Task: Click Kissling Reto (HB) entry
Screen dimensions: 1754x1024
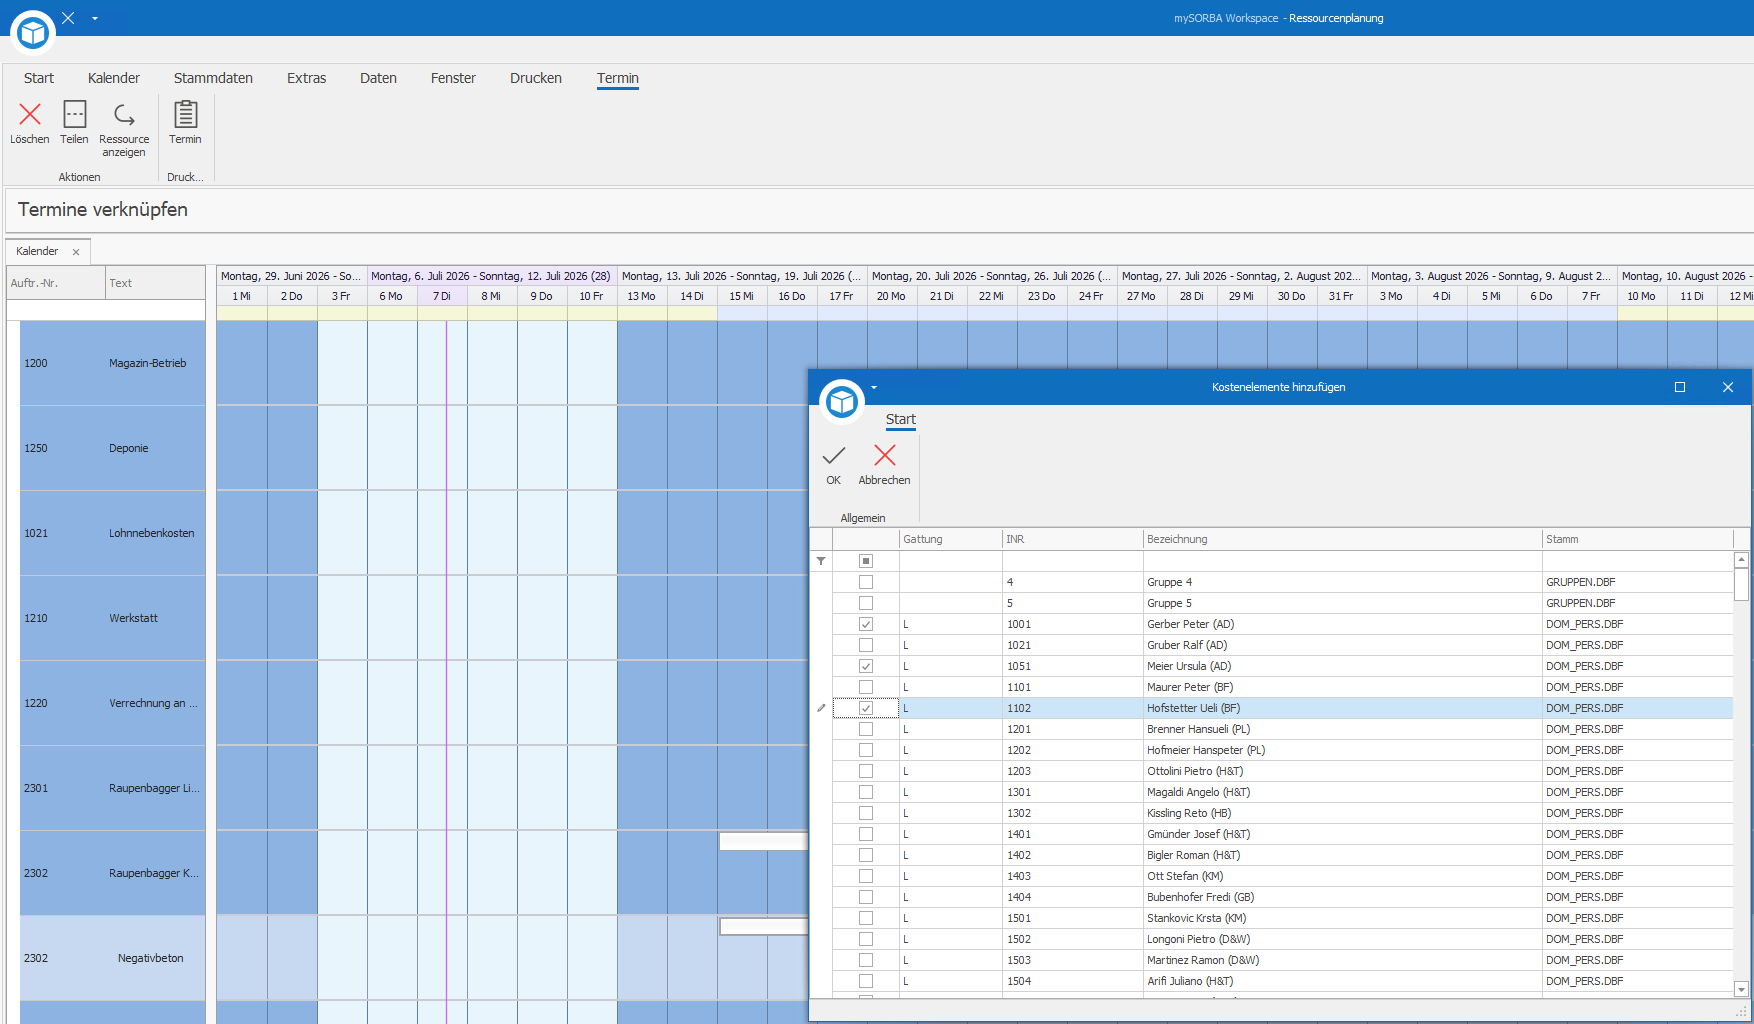Action: coord(1189,813)
